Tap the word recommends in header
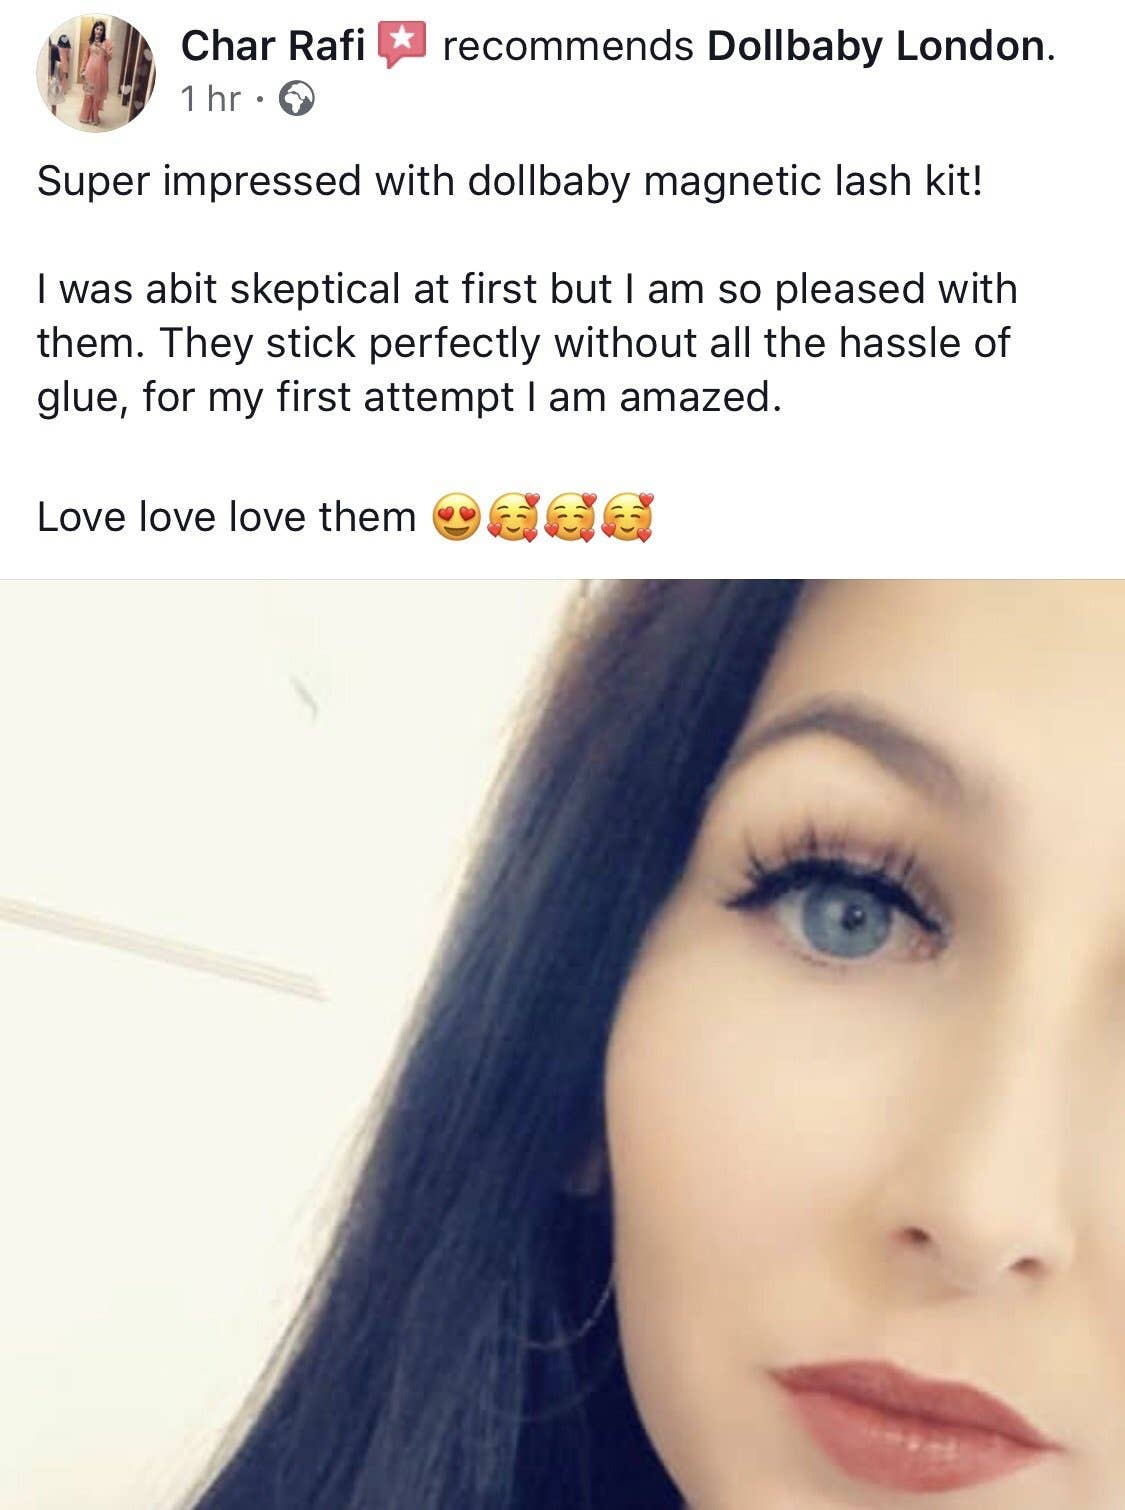 [568, 46]
